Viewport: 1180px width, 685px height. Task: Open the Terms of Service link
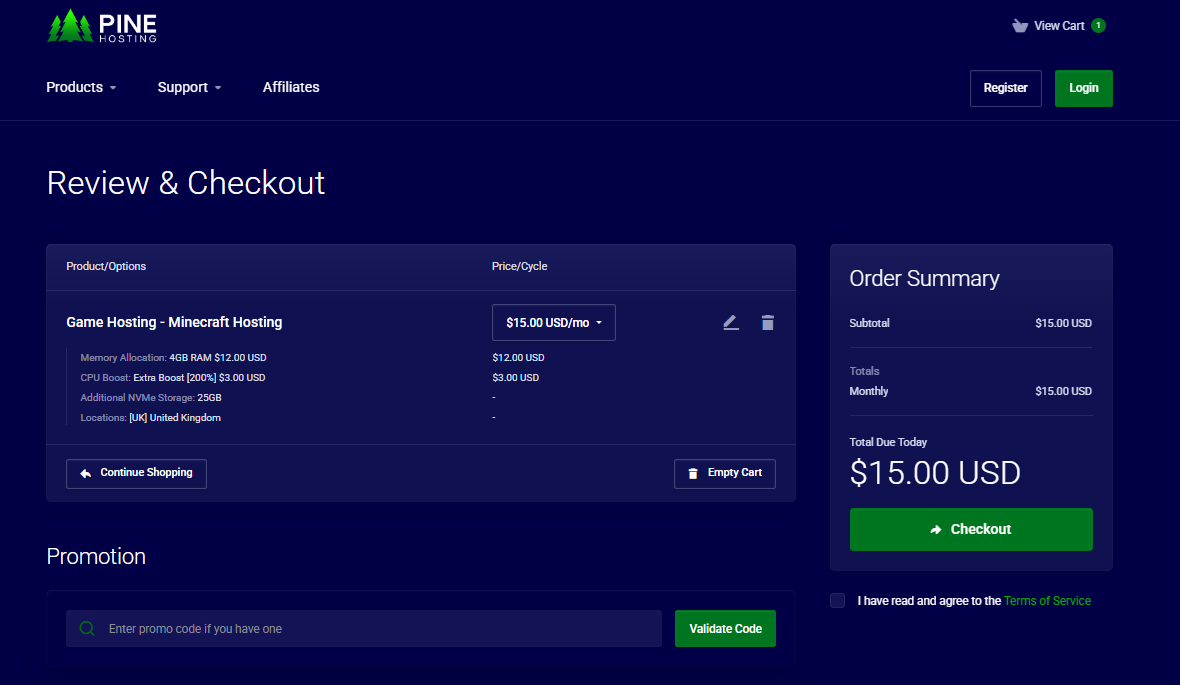1047,601
